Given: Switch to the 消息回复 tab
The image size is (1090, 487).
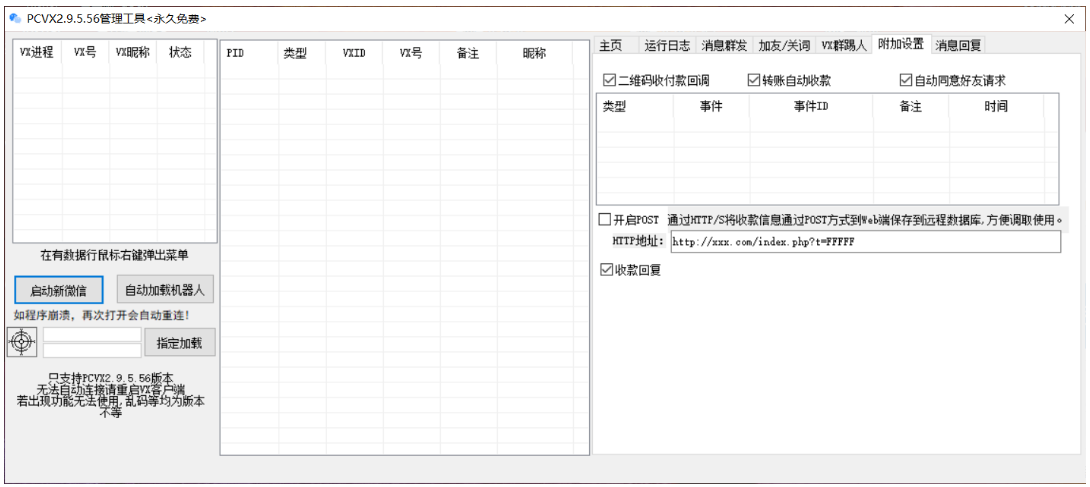Looking at the screenshot, I should coord(958,45).
